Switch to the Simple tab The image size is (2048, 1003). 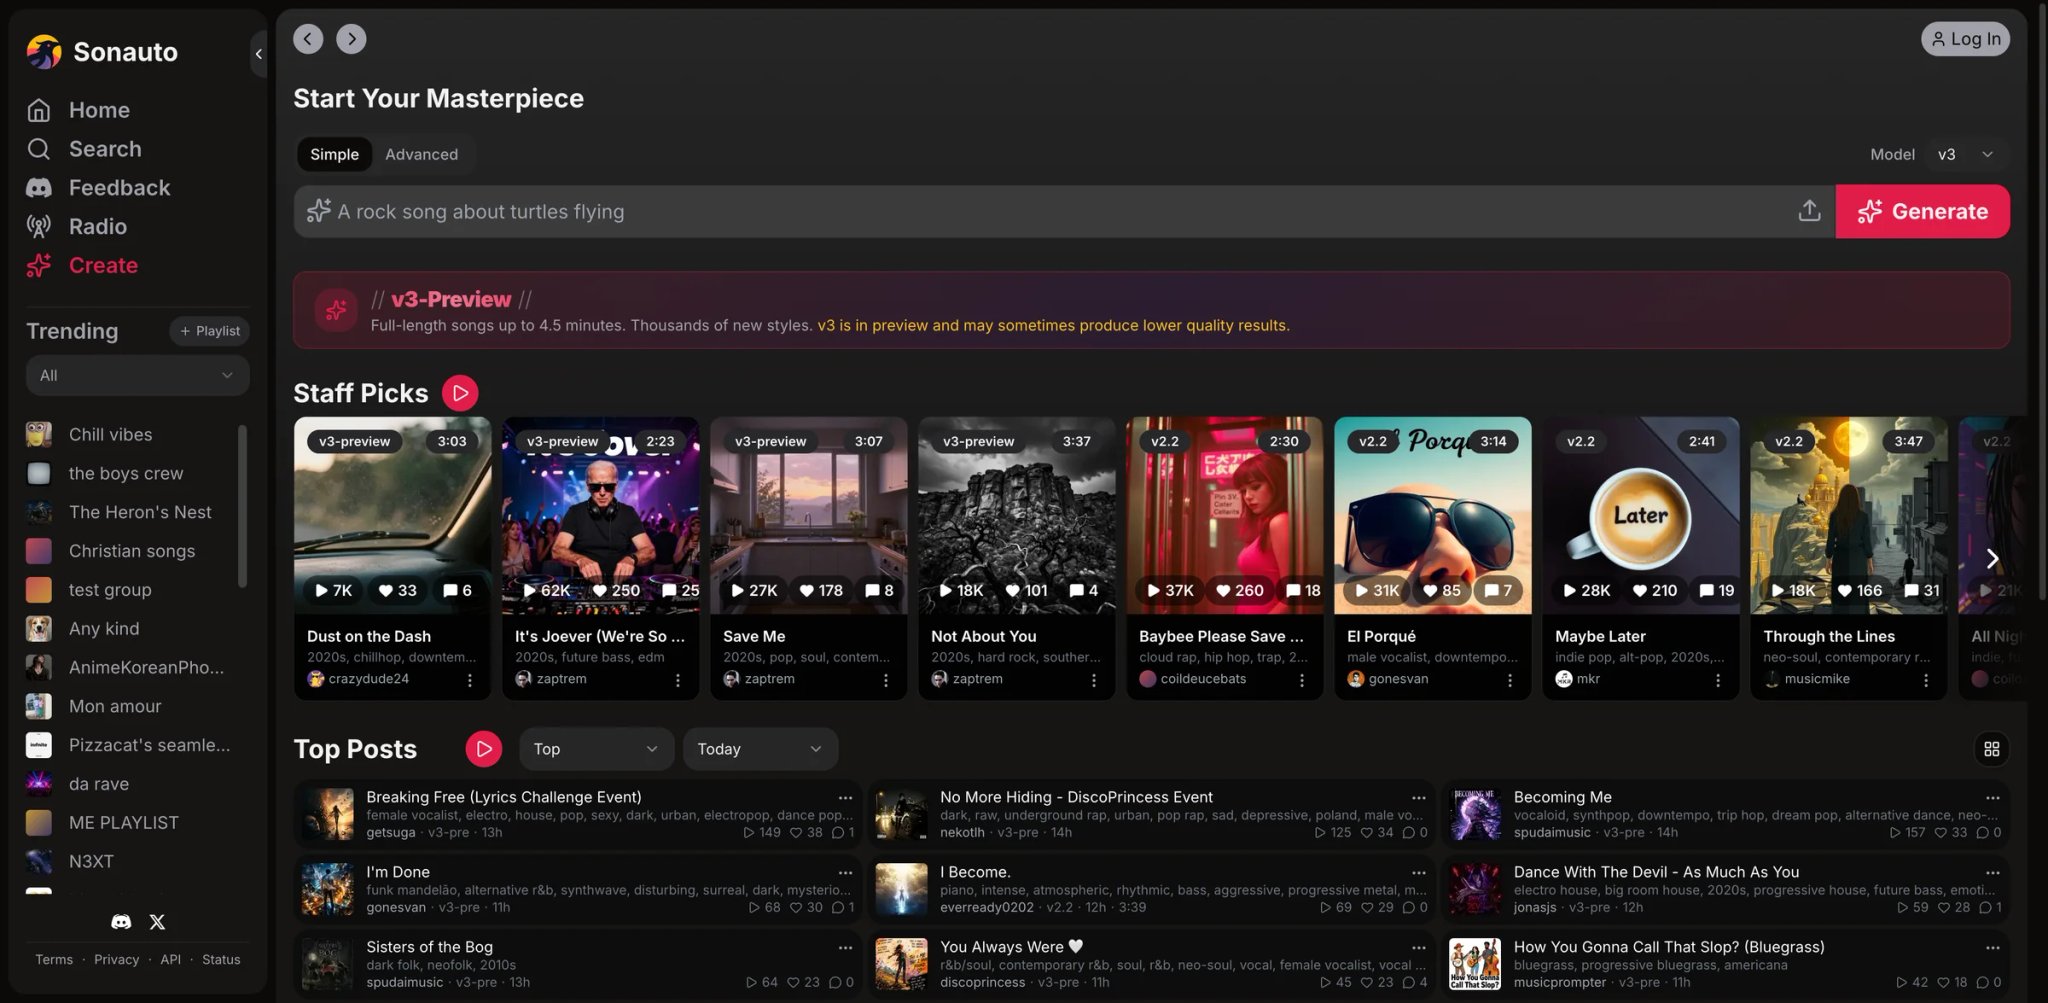[x=334, y=154]
